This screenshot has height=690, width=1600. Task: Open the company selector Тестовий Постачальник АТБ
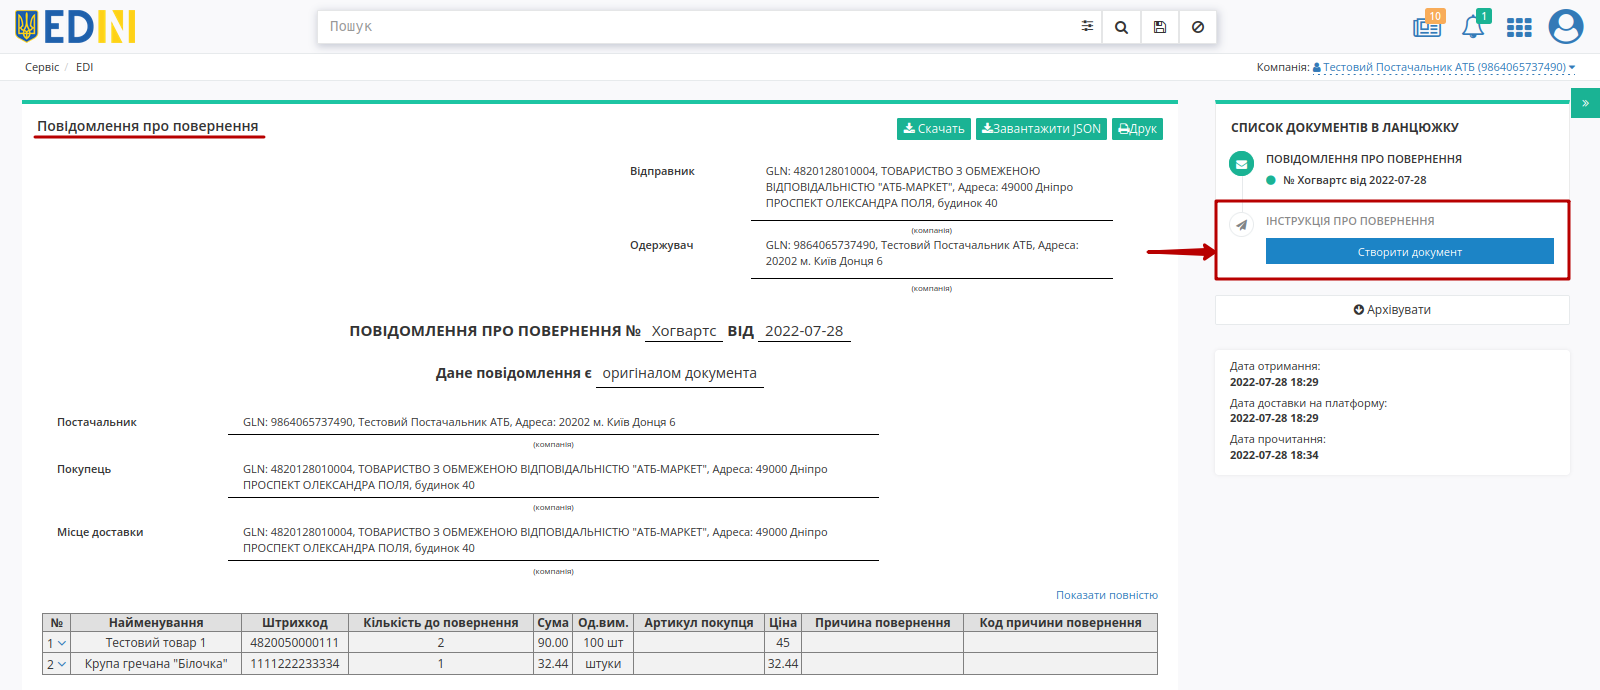(1443, 67)
